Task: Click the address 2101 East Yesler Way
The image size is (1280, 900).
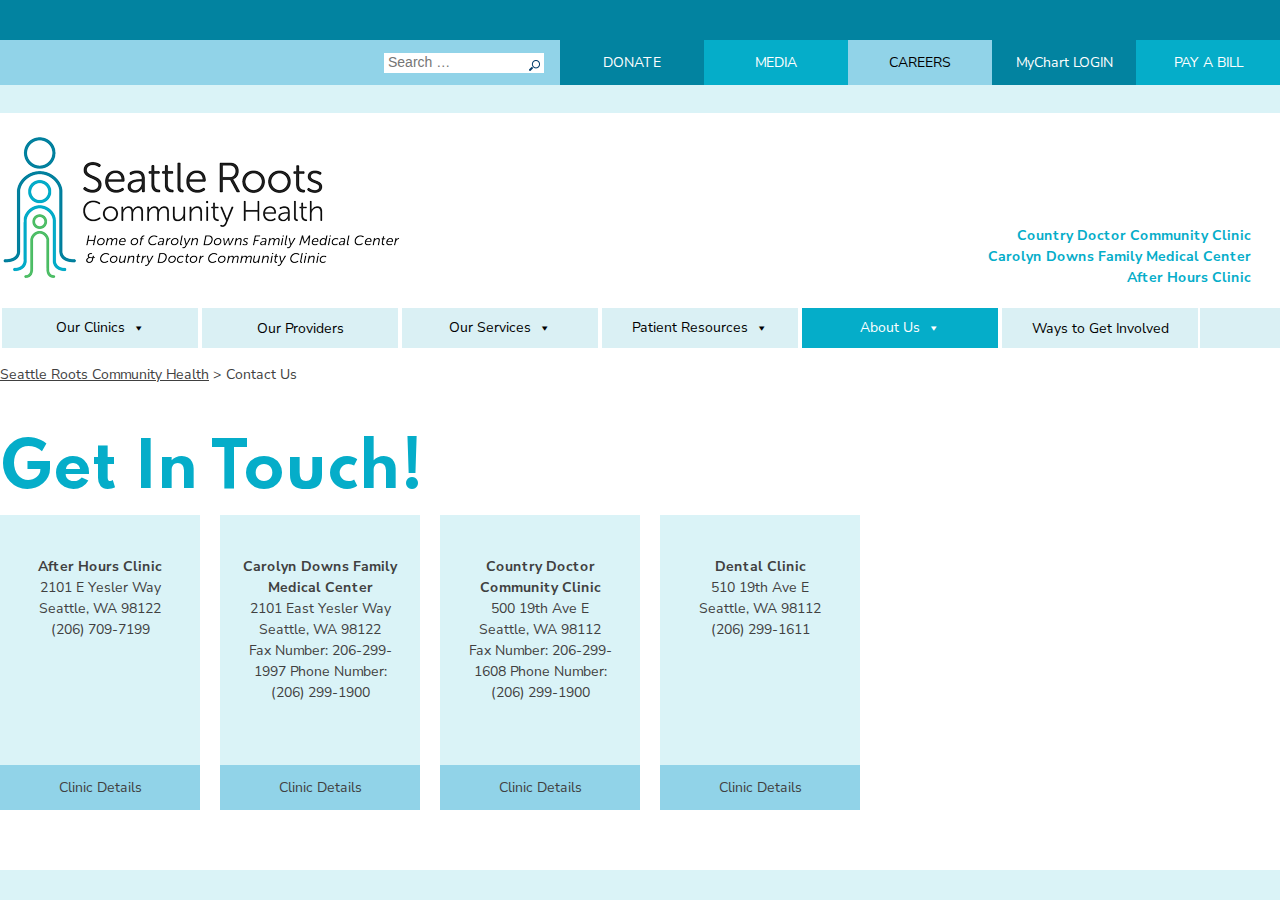Action: tap(320, 609)
